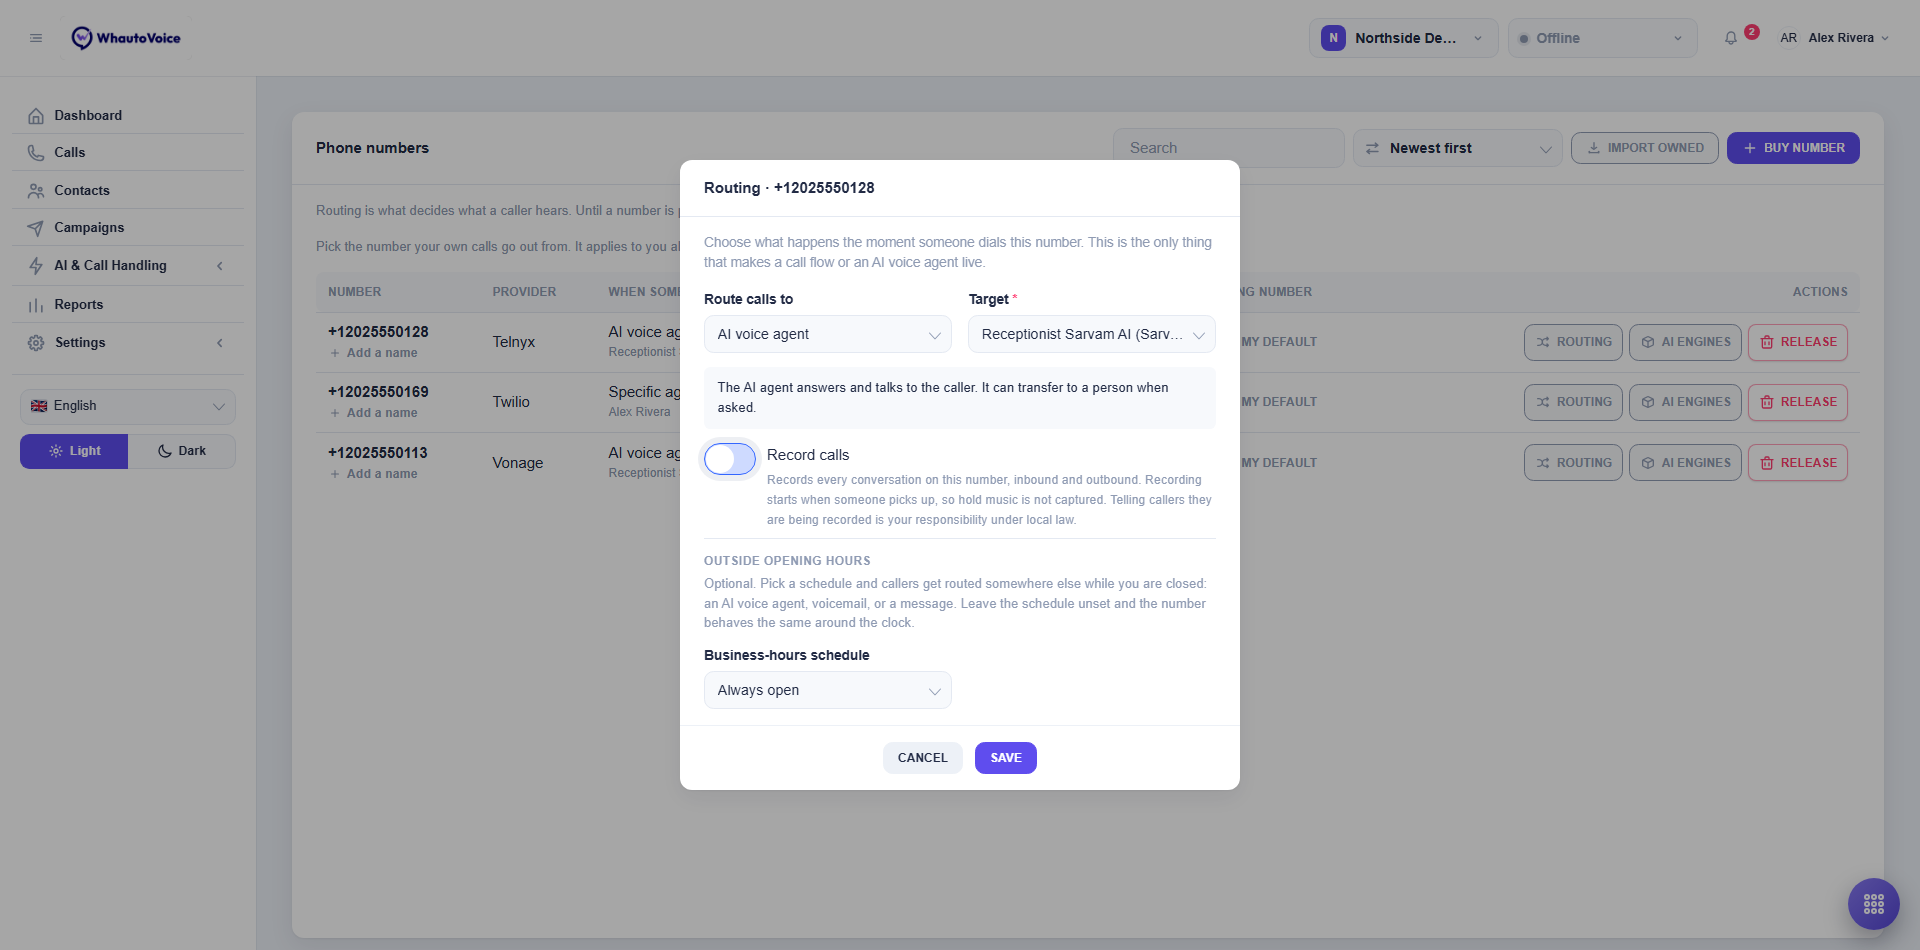Expand the Settings submenu chevron
This screenshot has width=1920, height=950.
click(x=220, y=343)
